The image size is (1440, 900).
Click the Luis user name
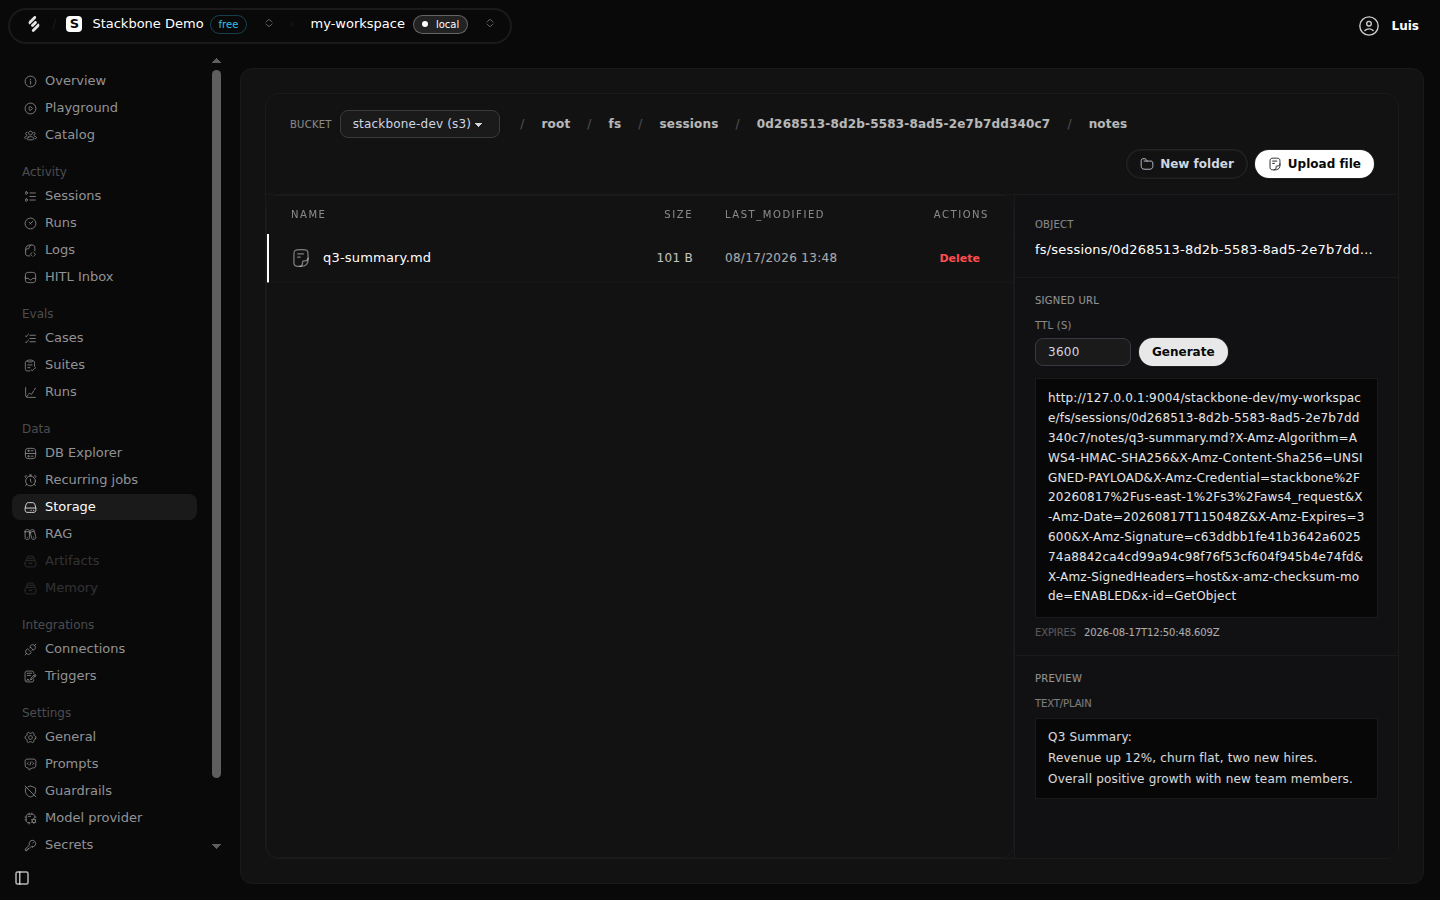coord(1405,26)
